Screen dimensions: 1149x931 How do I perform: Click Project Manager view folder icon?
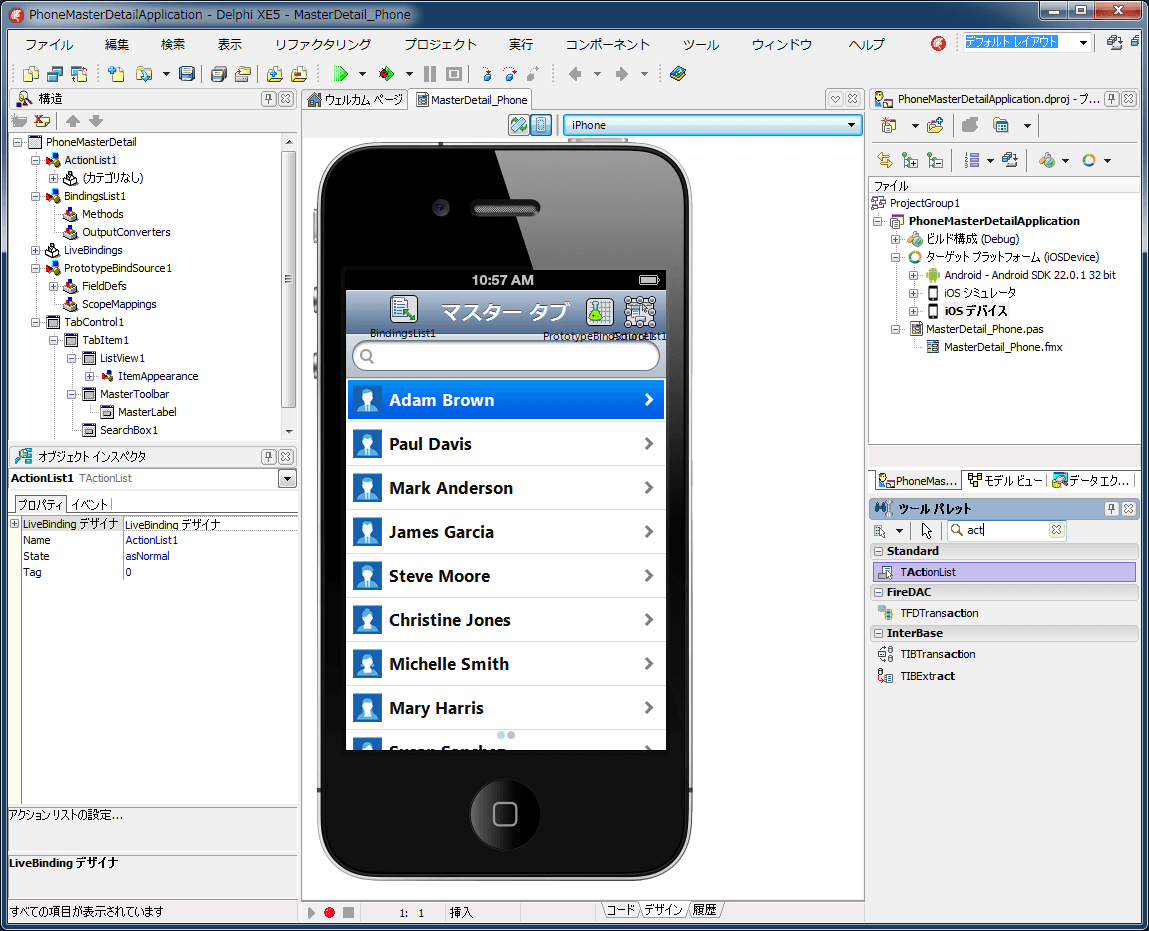1001,126
